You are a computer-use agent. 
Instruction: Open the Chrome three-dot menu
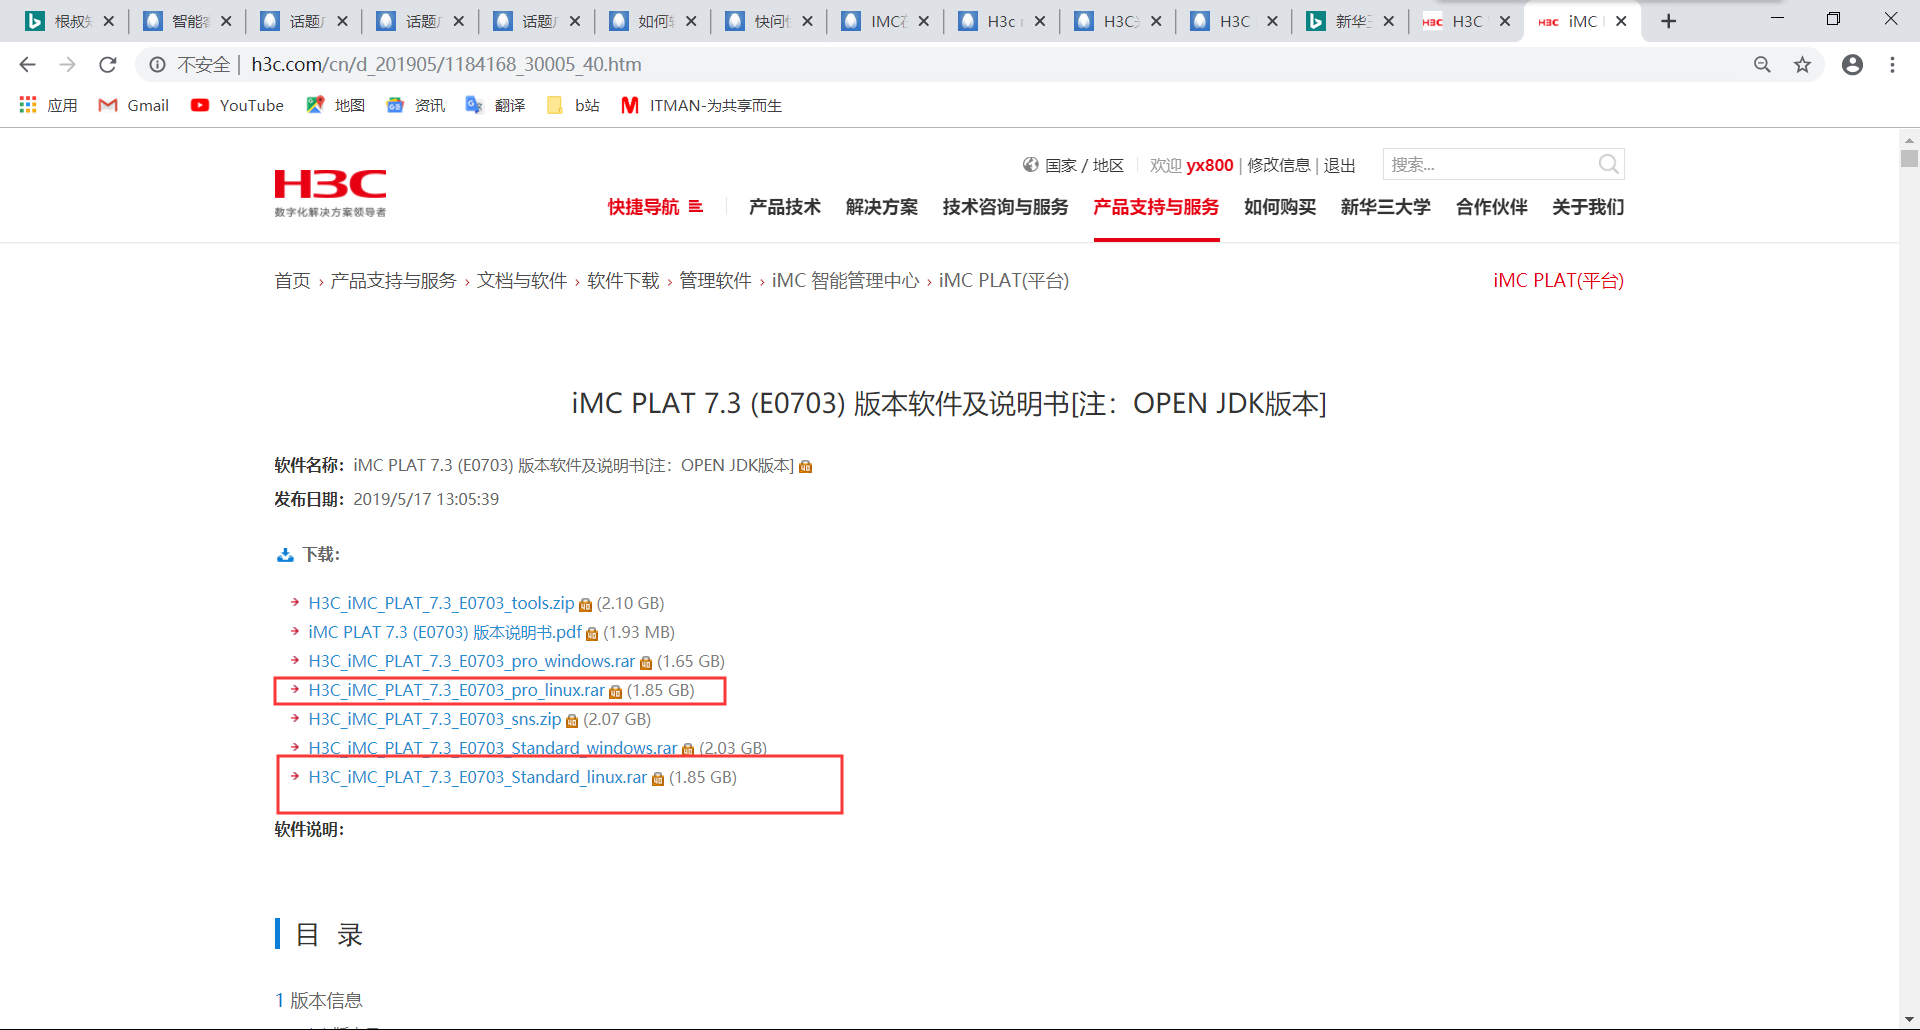(1892, 65)
